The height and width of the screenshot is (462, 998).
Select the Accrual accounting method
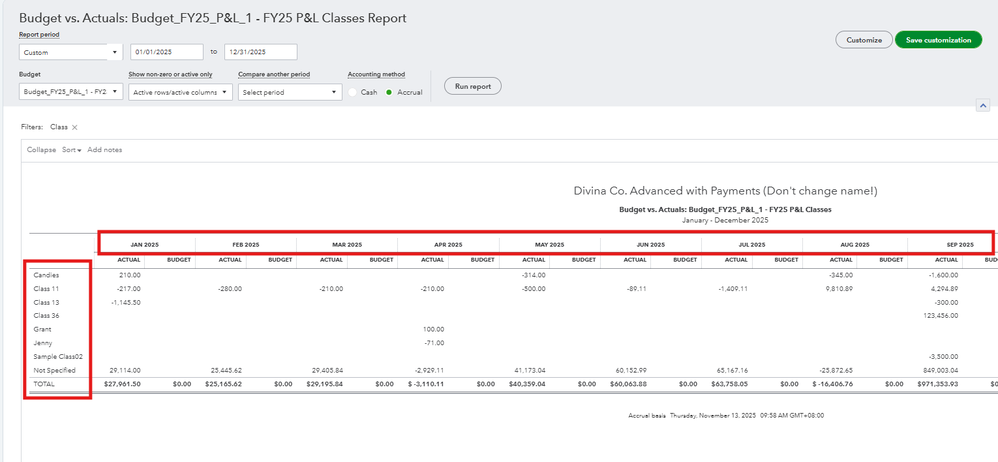point(391,92)
